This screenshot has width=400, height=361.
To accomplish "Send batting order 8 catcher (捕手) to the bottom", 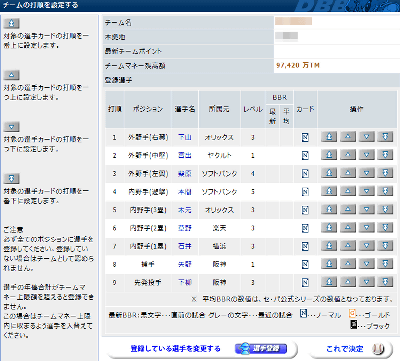I will point(385,264).
